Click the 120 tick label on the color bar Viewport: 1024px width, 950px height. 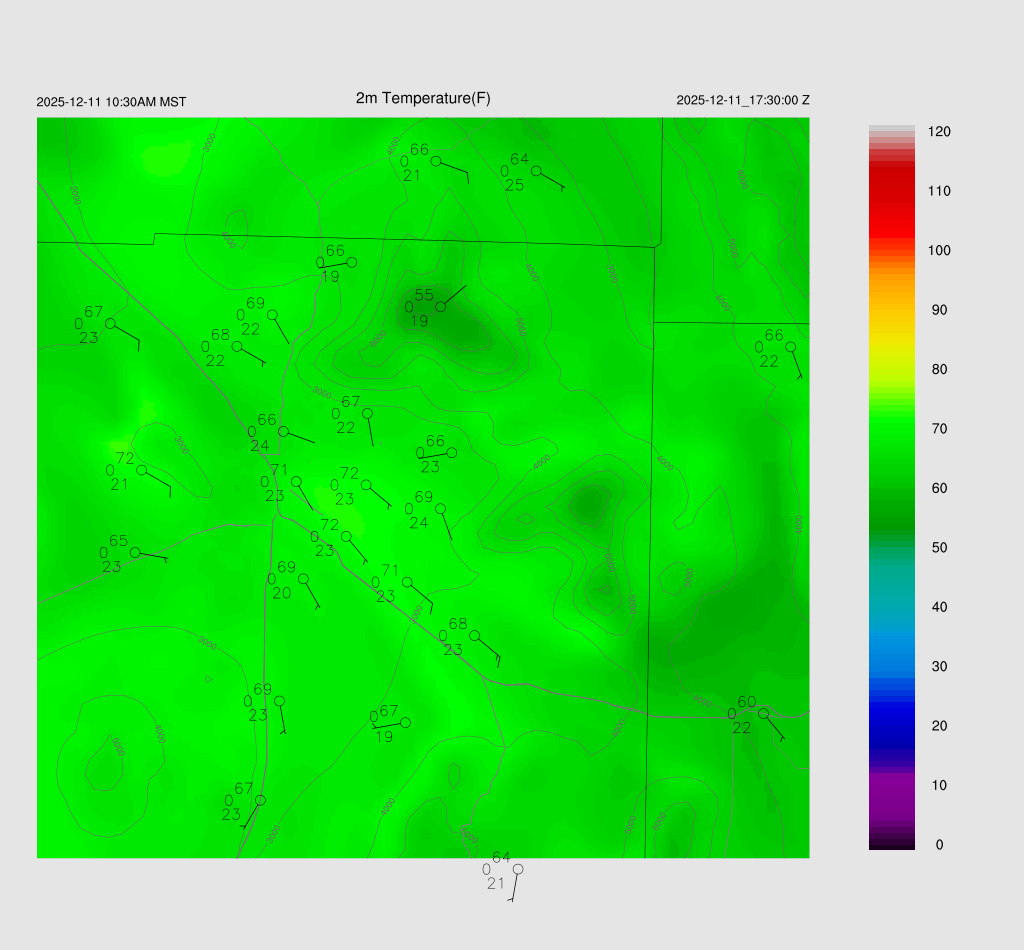(x=939, y=132)
